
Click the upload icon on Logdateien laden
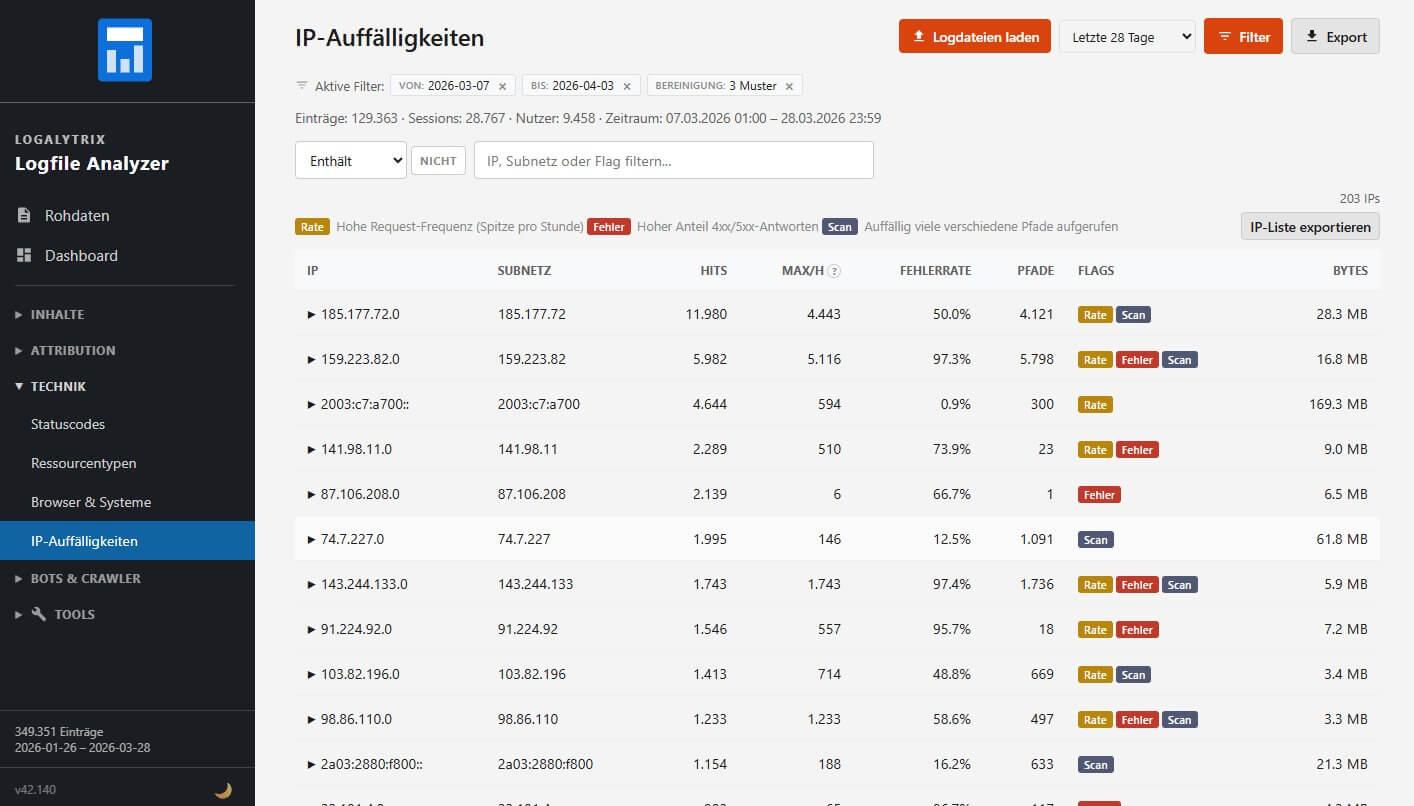click(x=917, y=35)
